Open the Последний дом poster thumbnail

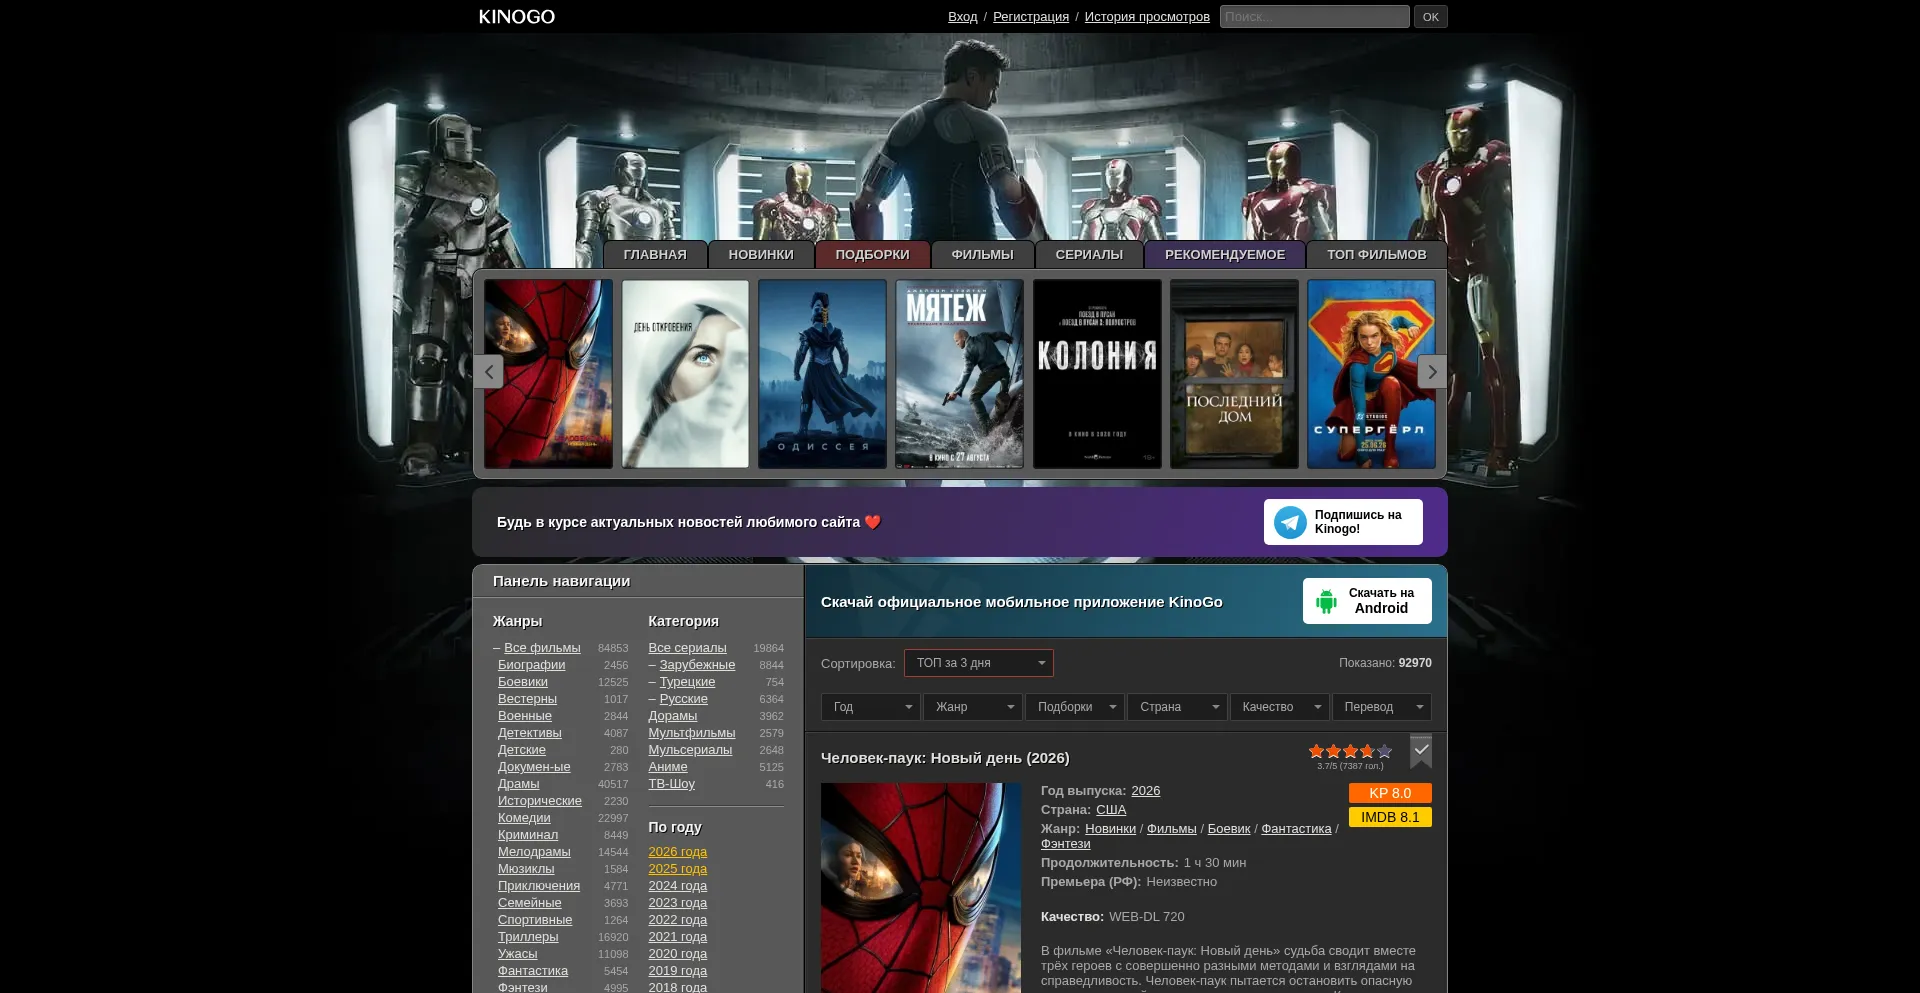tap(1234, 374)
